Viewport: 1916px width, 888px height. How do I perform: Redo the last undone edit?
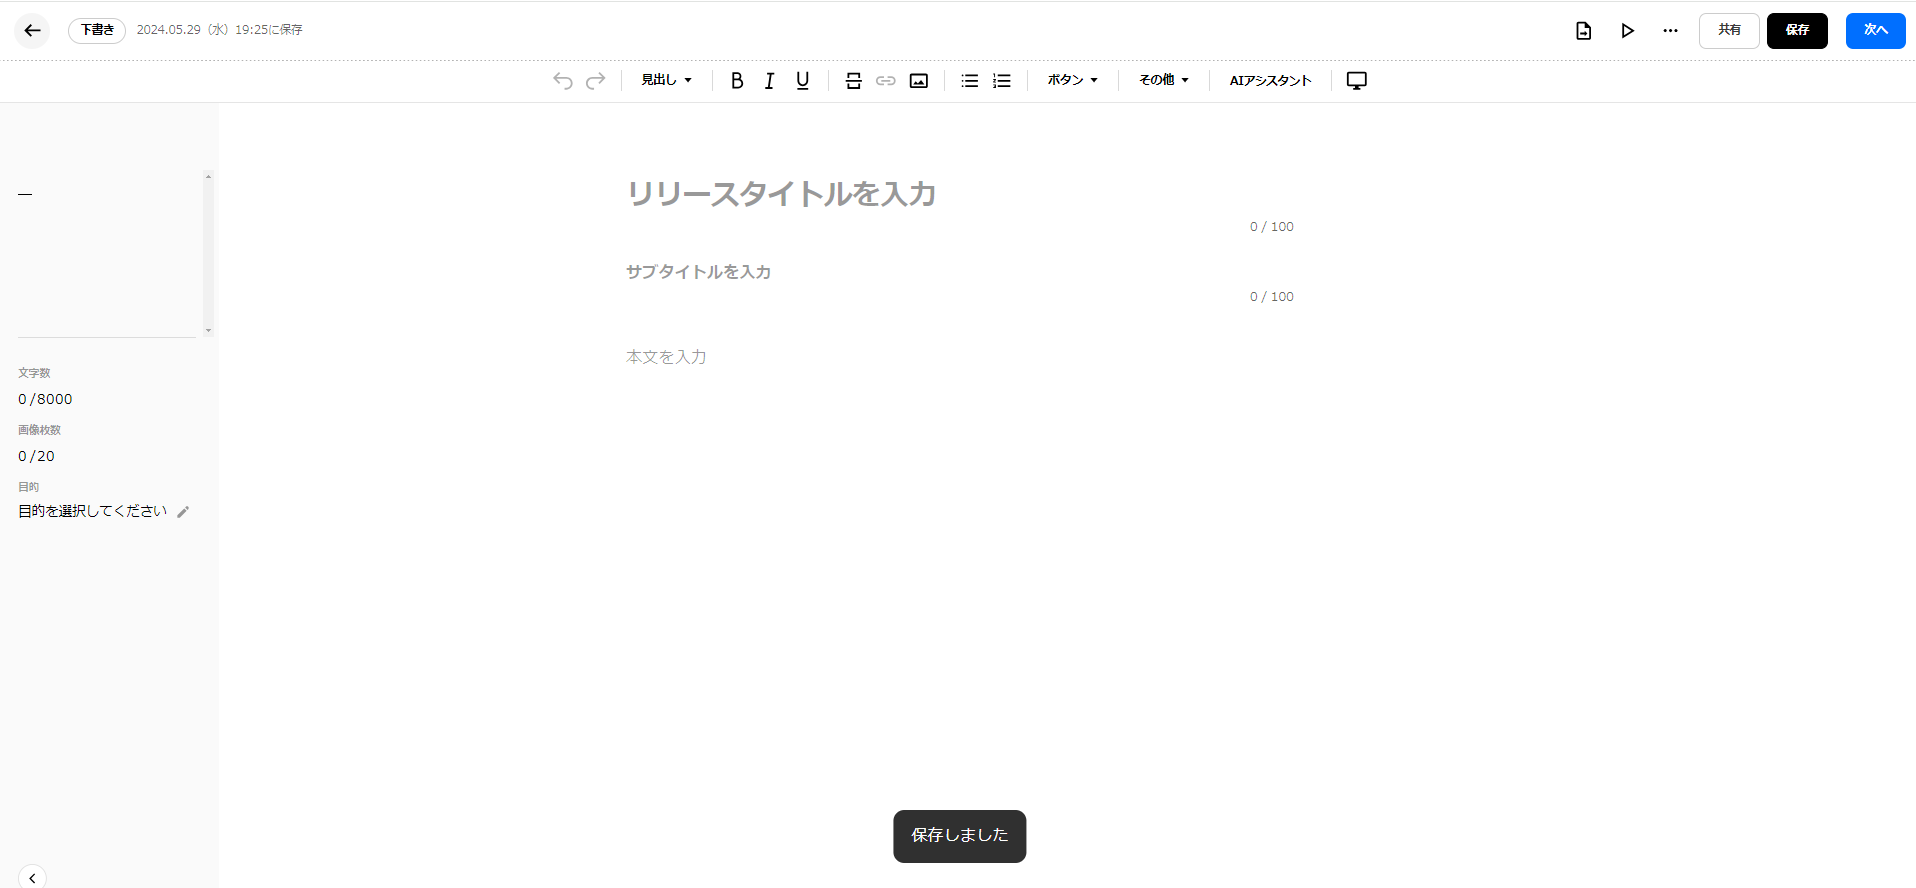595,81
